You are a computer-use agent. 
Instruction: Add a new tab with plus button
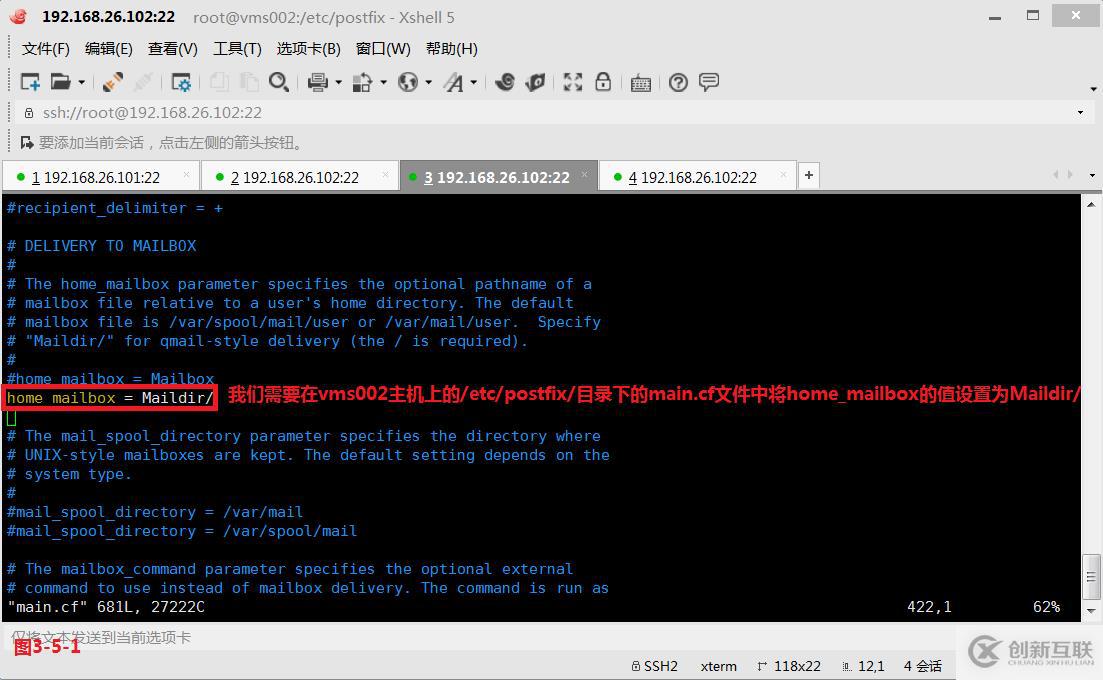(x=809, y=175)
